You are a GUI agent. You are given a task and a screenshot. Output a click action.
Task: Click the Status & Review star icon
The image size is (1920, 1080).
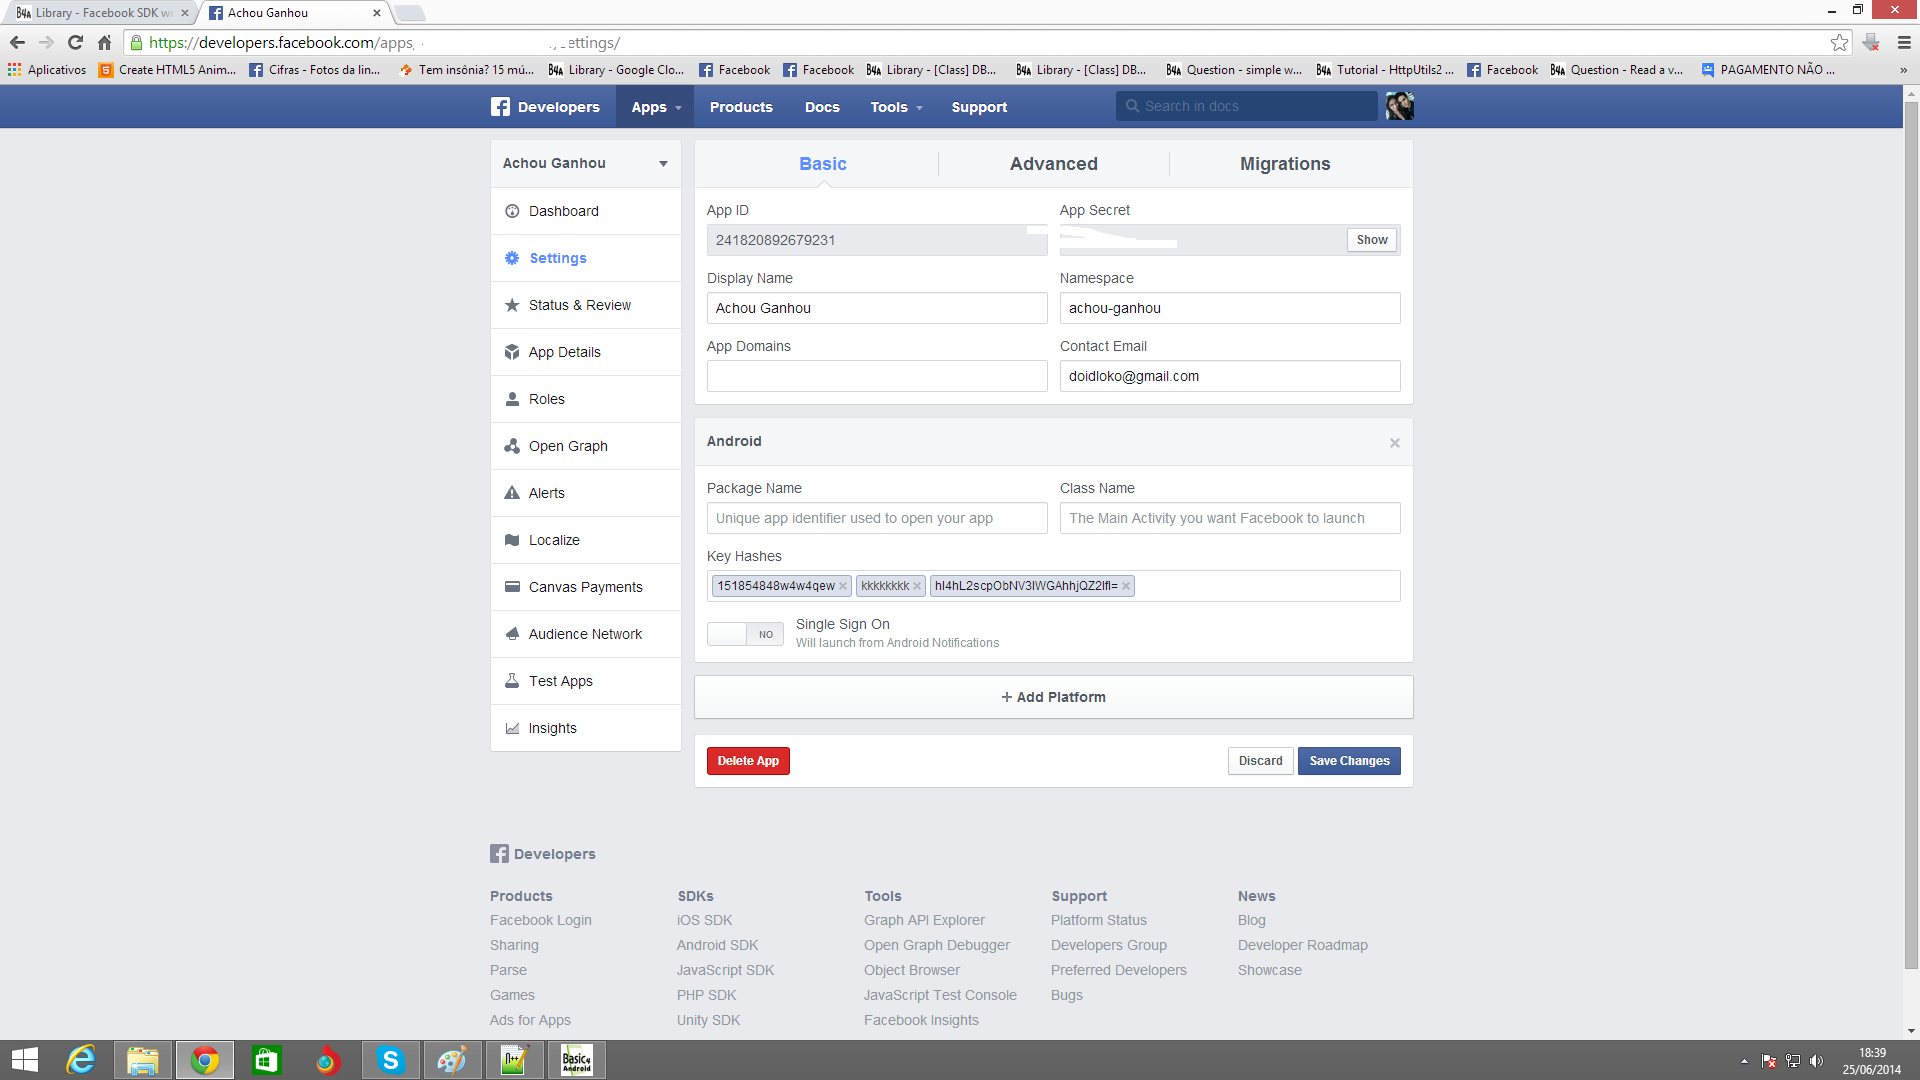coord(512,305)
